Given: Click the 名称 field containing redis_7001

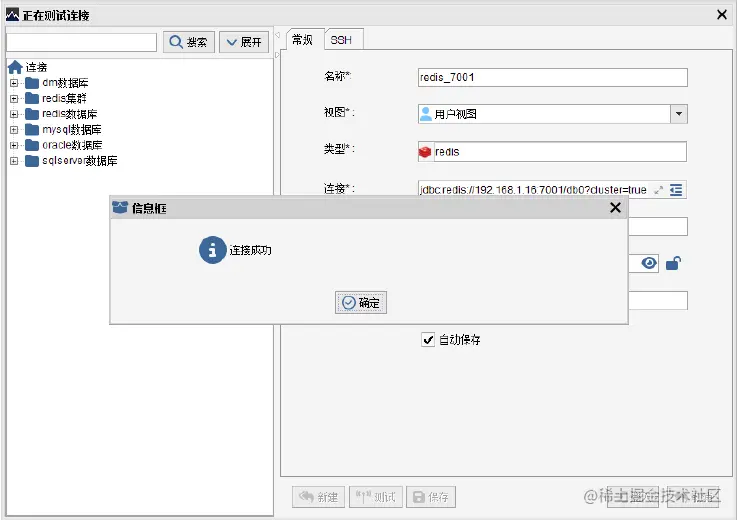Looking at the screenshot, I should pyautogui.click(x=552, y=77).
